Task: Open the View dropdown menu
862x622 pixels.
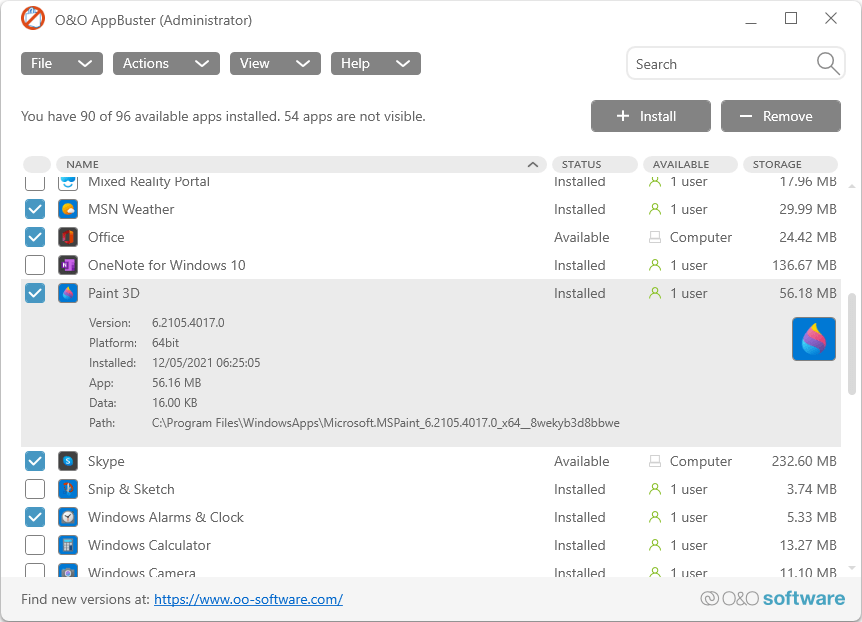Action: click(x=275, y=63)
